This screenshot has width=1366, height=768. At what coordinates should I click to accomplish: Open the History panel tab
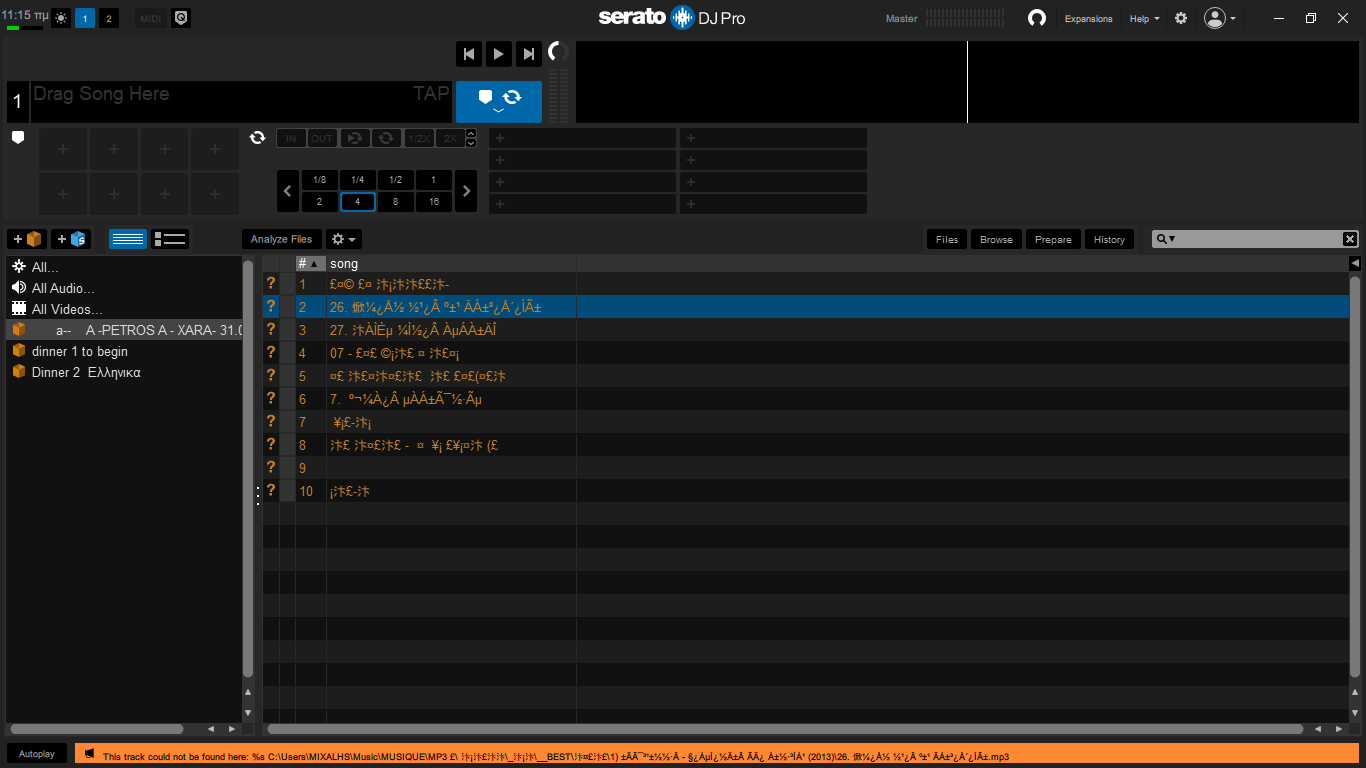(1109, 239)
